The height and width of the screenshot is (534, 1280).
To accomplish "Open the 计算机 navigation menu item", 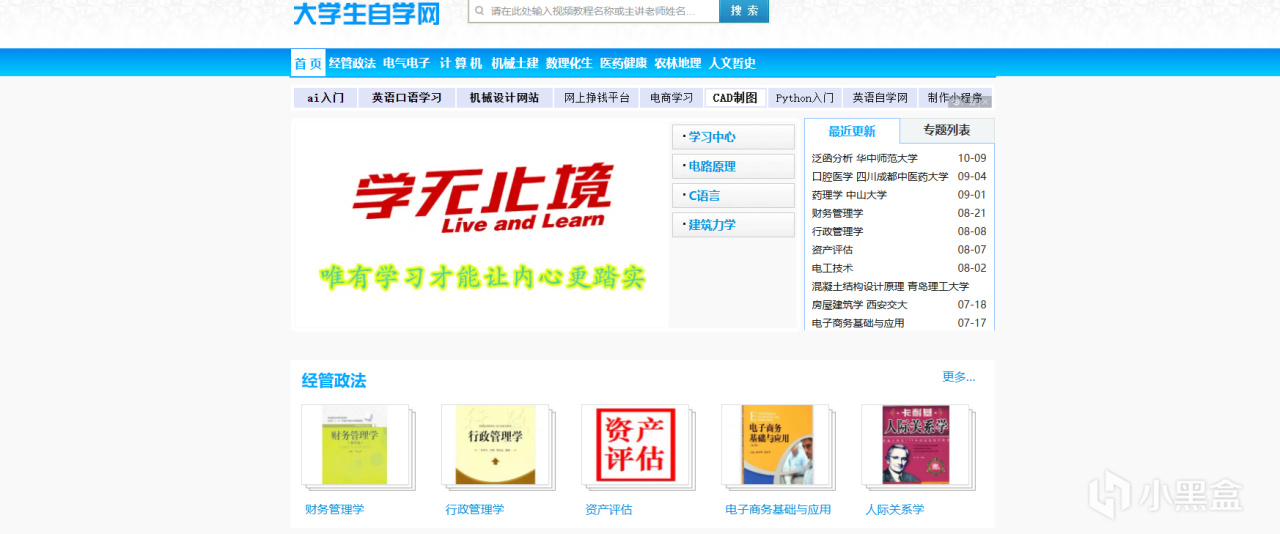I will pyautogui.click(x=460, y=63).
